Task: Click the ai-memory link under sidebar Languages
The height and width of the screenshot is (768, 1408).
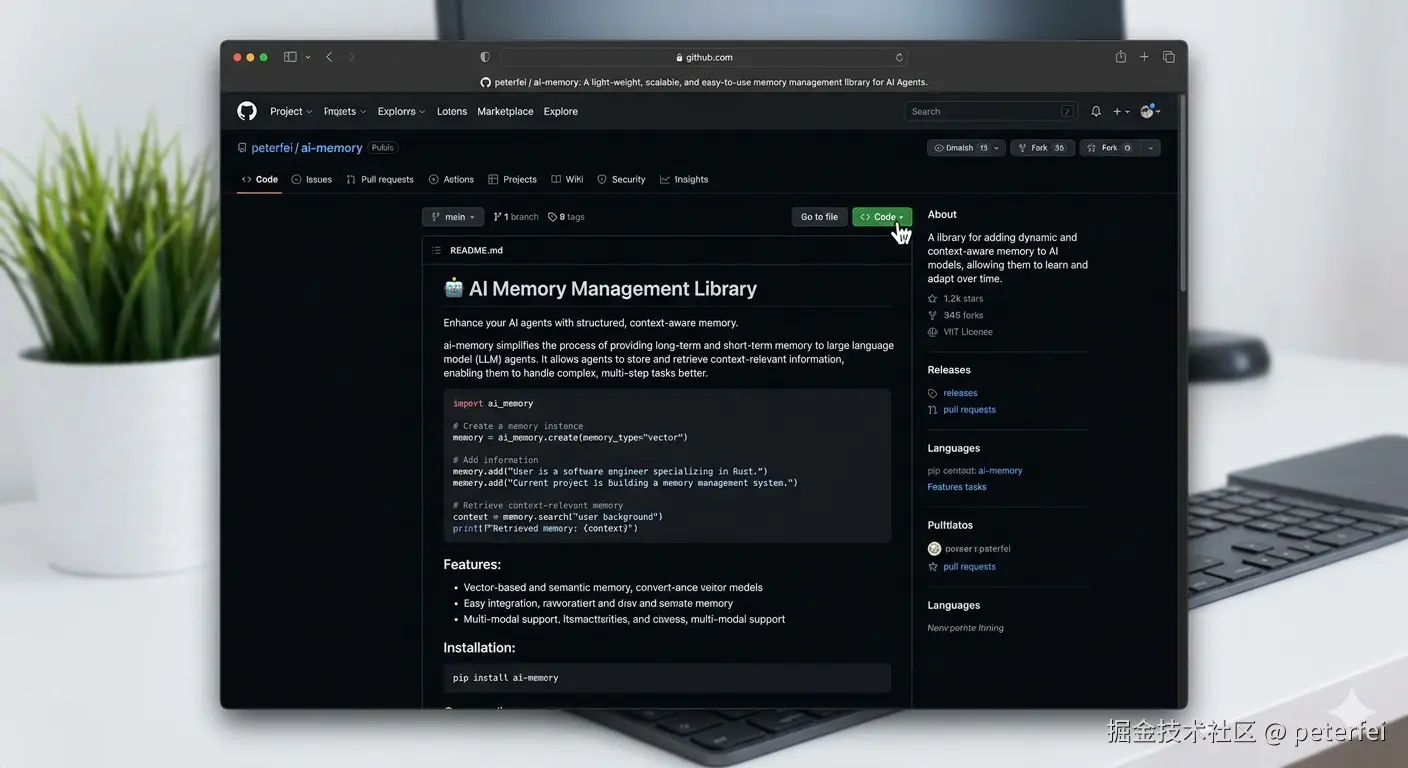Action: pyautogui.click(x=1000, y=470)
